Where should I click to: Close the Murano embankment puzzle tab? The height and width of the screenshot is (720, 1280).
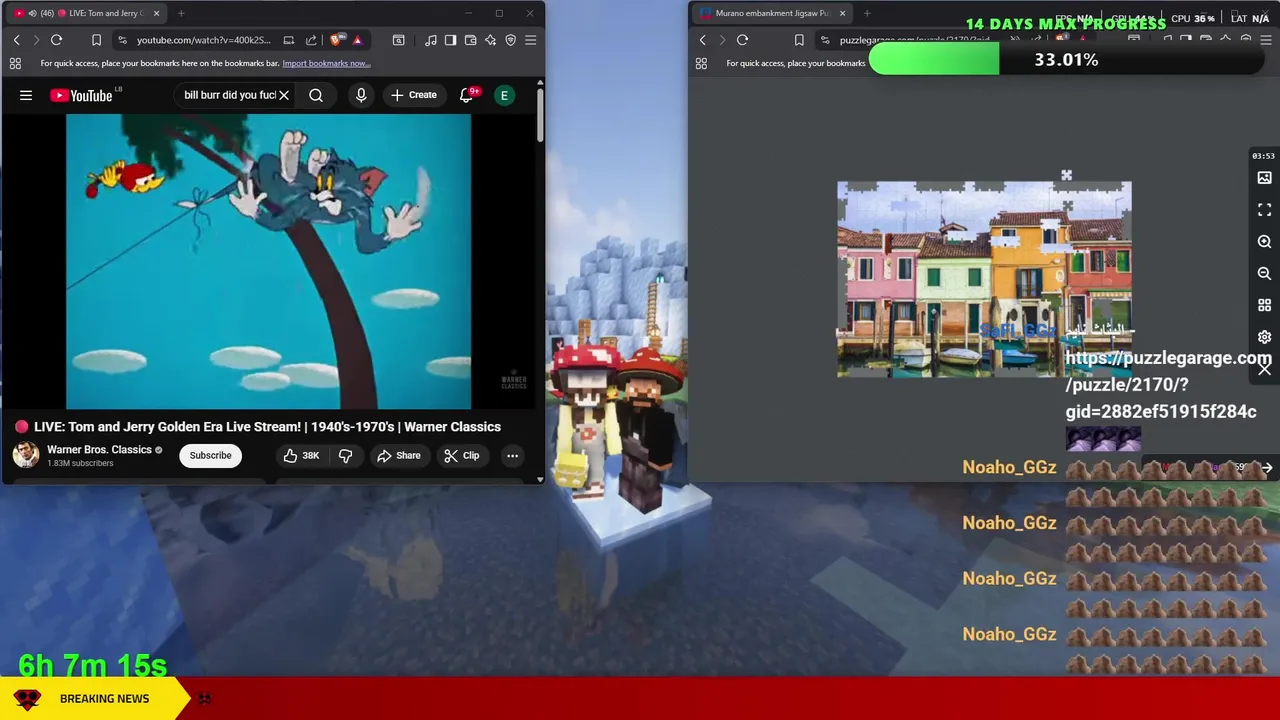click(x=842, y=13)
